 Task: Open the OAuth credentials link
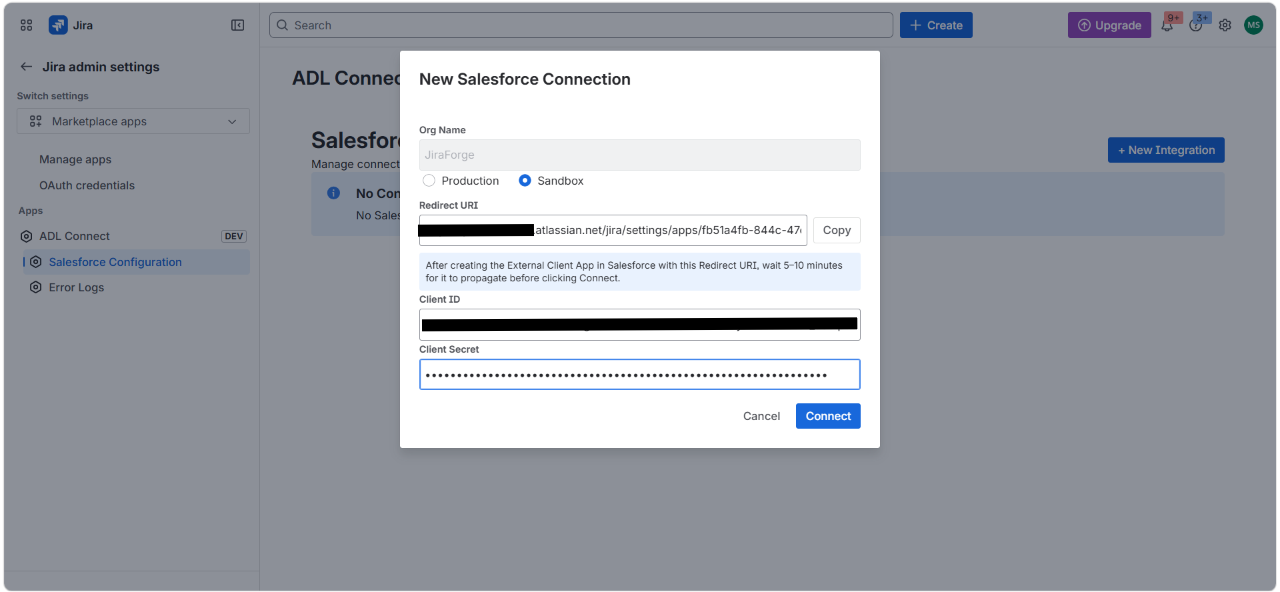coord(87,185)
